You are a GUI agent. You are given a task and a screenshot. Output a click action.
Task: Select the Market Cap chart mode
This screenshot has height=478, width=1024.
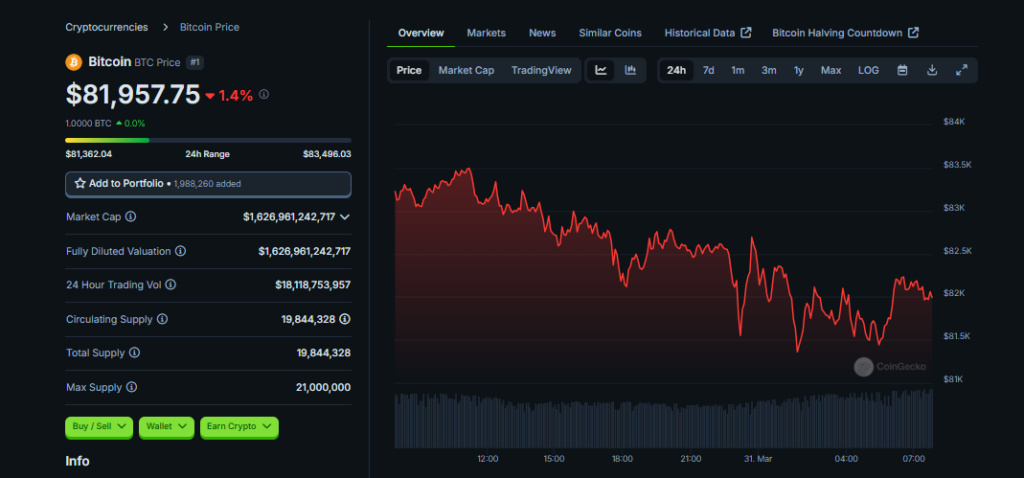coord(466,71)
